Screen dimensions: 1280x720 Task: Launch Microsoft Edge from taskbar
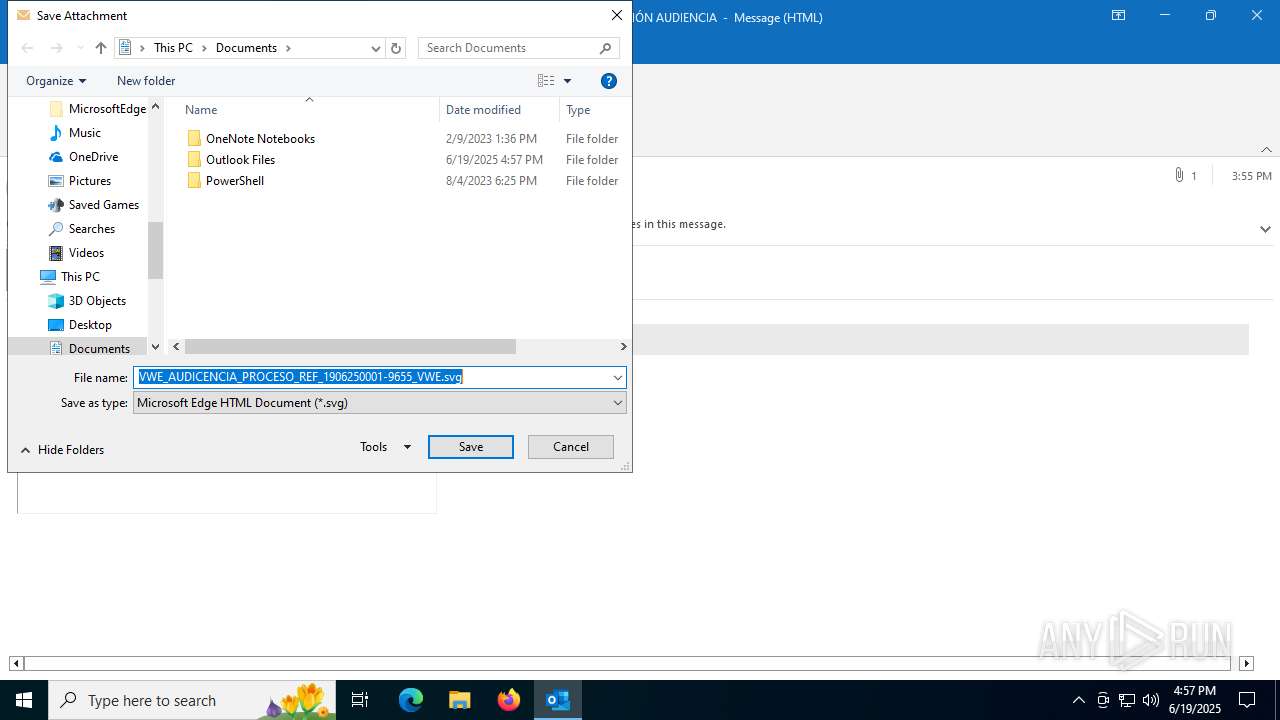coord(411,700)
